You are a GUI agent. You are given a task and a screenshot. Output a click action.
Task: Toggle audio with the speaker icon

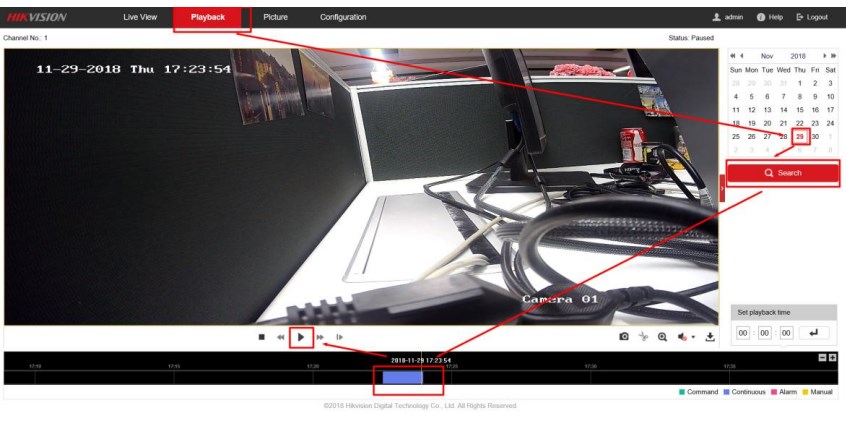click(682, 338)
